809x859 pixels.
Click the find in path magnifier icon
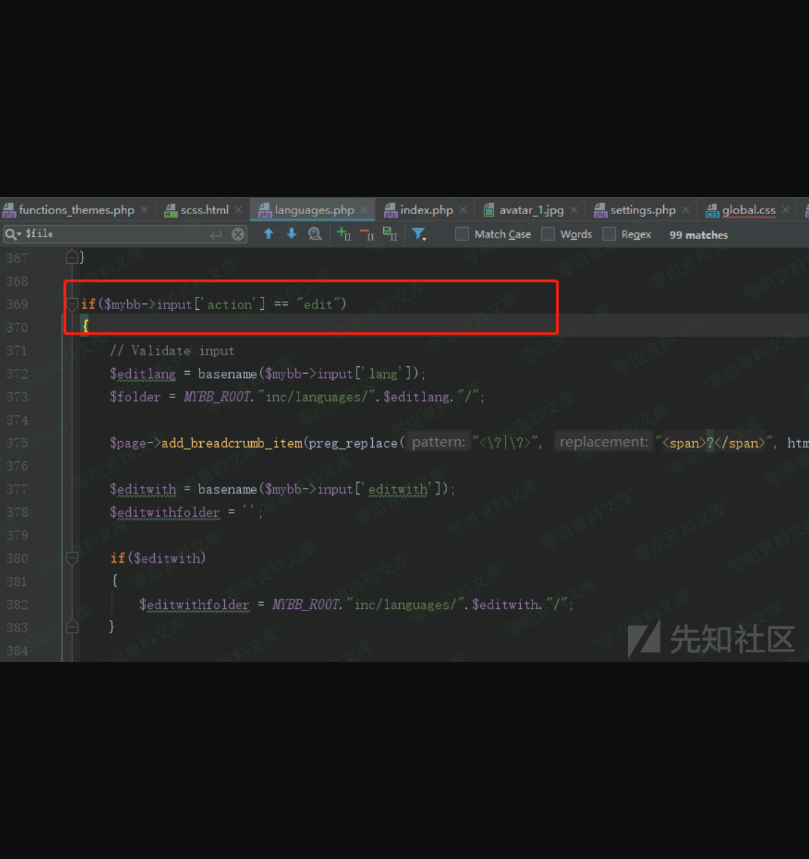315,234
